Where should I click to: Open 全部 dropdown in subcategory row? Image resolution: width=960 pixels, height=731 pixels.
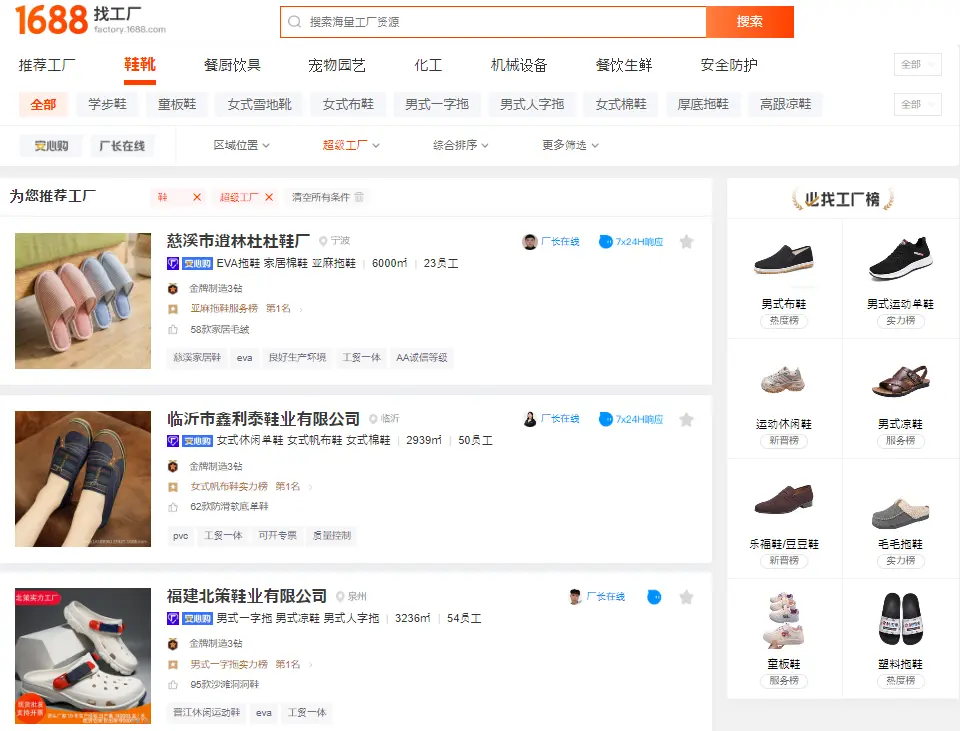917,105
